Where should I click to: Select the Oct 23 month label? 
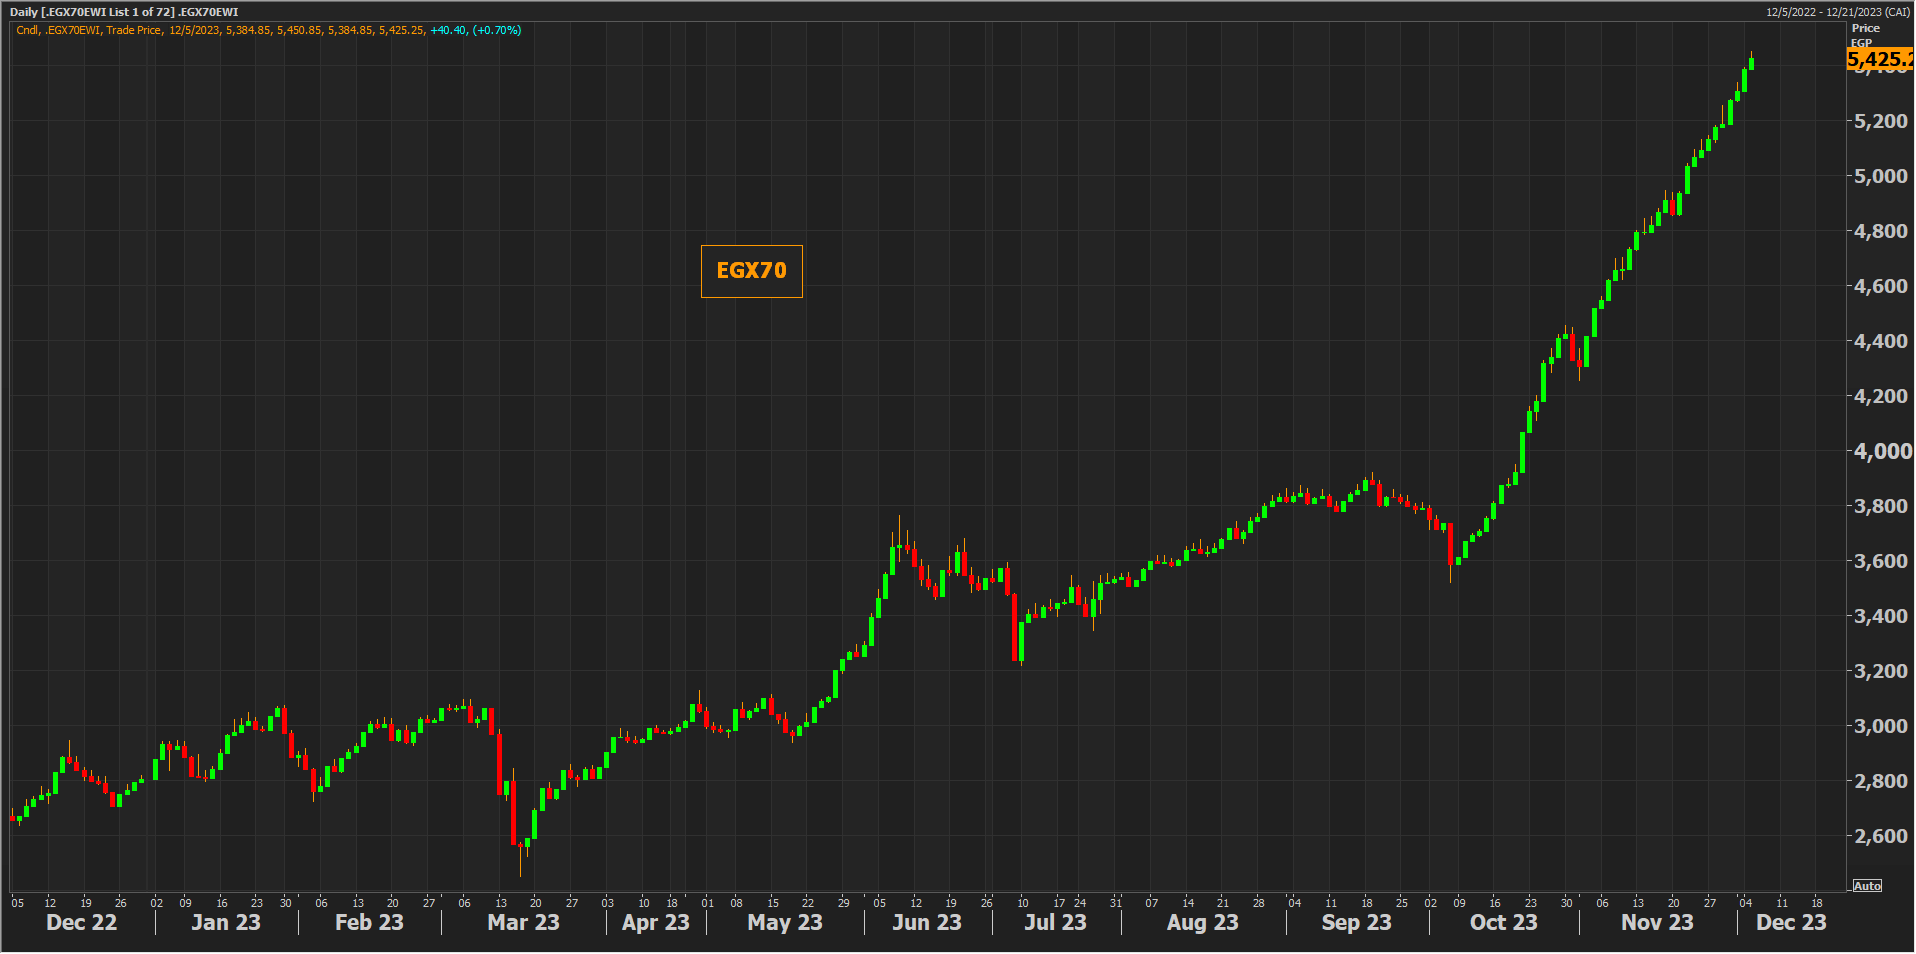coord(1503,922)
